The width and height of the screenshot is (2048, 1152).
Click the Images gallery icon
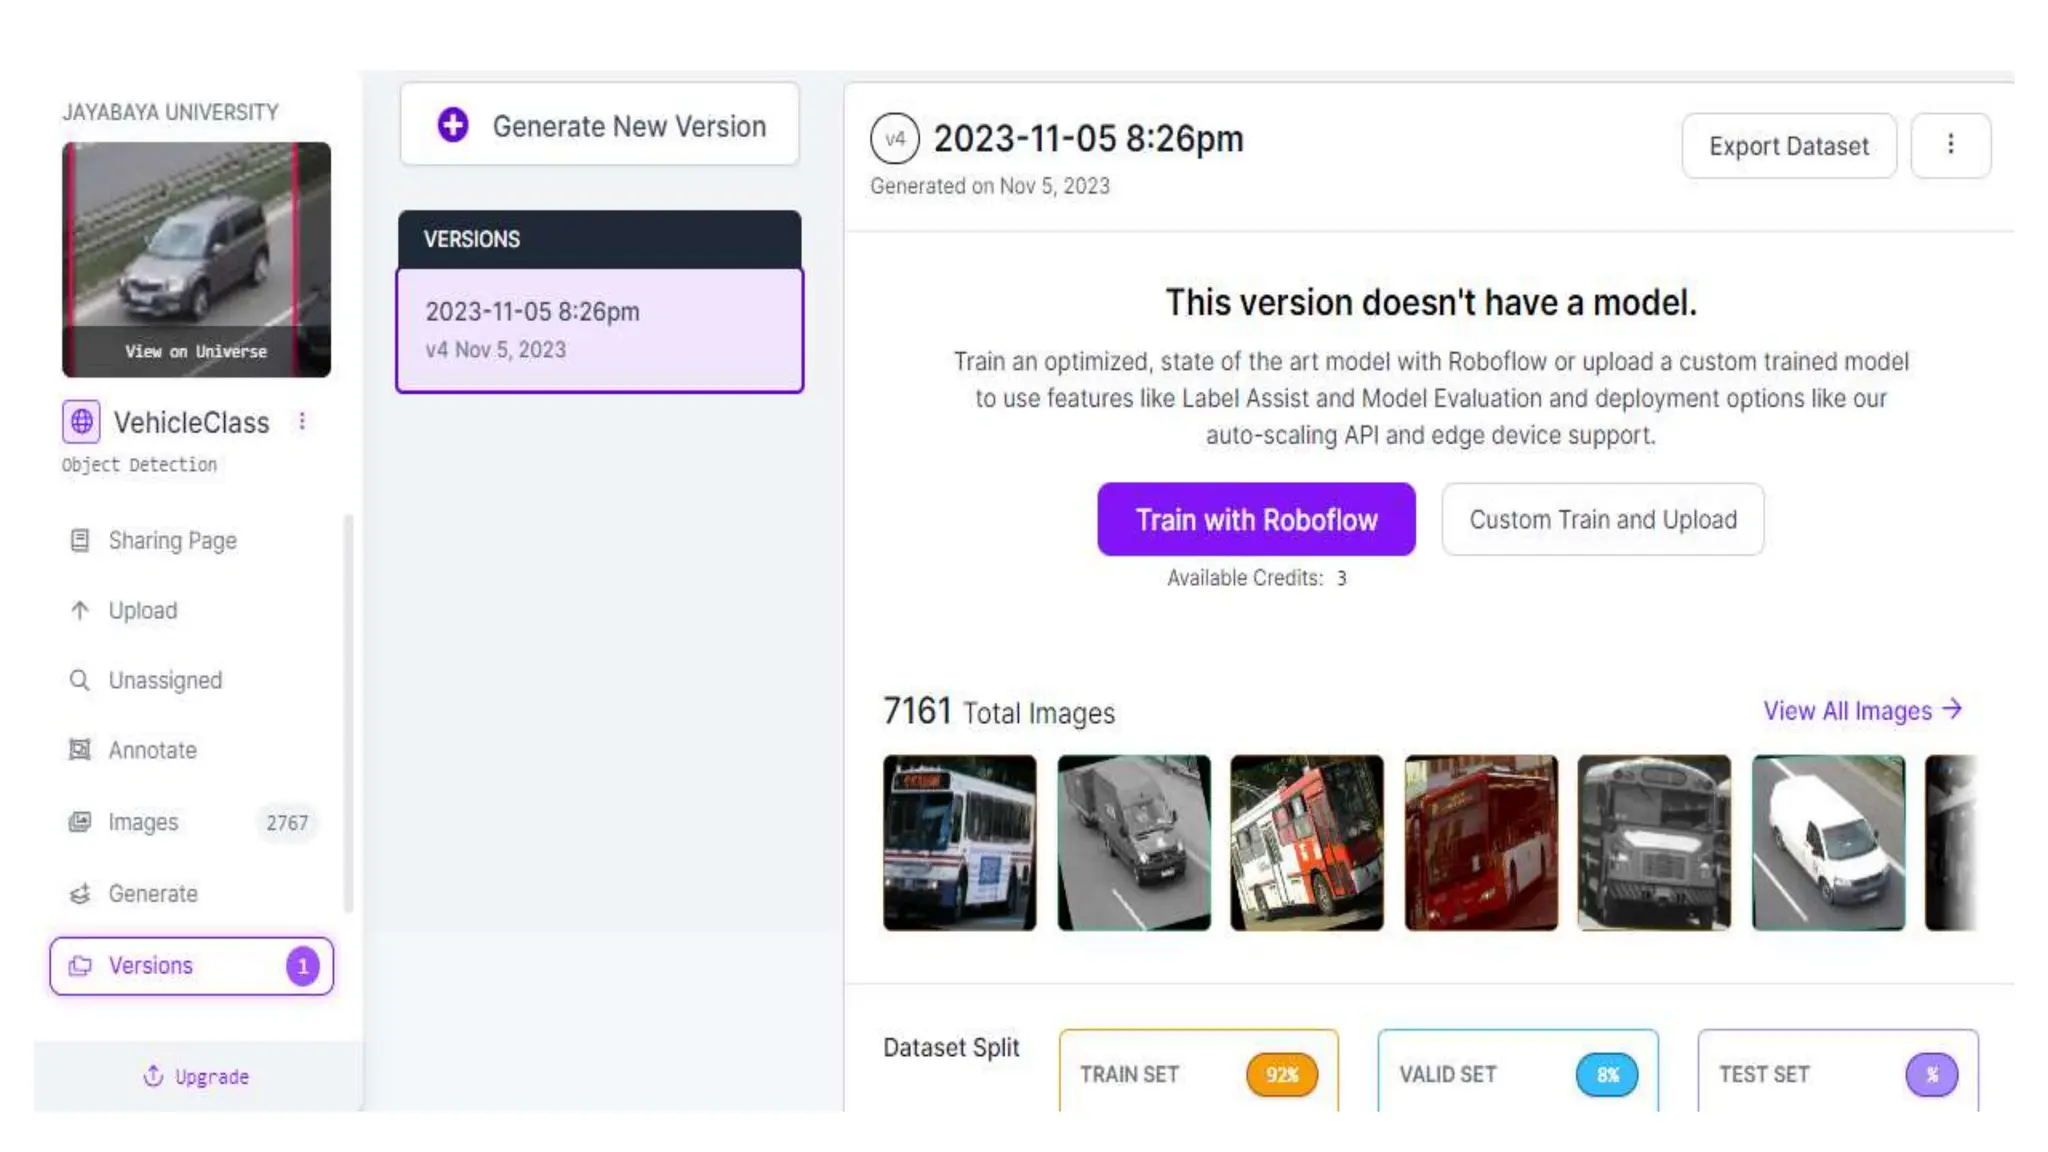click(80, 822)
